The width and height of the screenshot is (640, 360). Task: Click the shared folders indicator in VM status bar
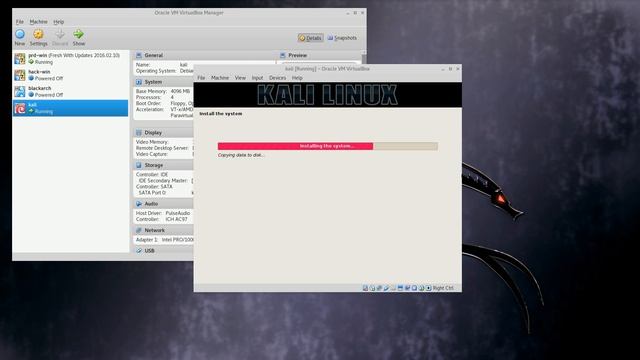393,288
